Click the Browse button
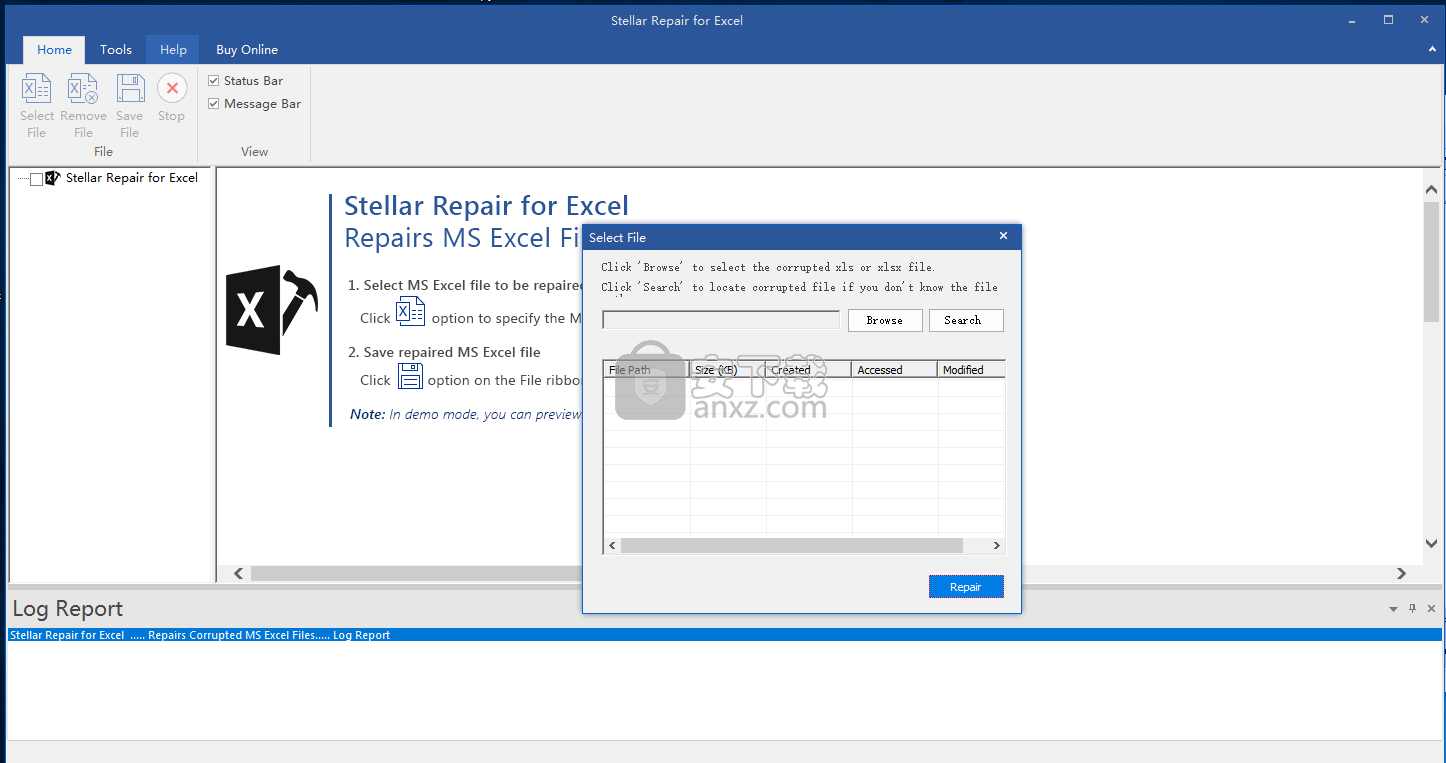This screenshot has height=763, width=1446. tap(885, 320)
